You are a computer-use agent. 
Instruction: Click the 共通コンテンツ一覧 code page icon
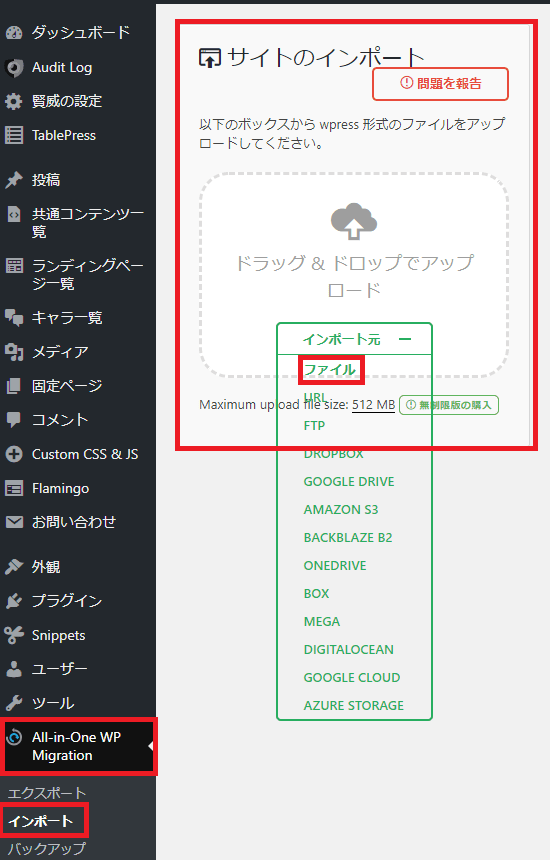14,214
